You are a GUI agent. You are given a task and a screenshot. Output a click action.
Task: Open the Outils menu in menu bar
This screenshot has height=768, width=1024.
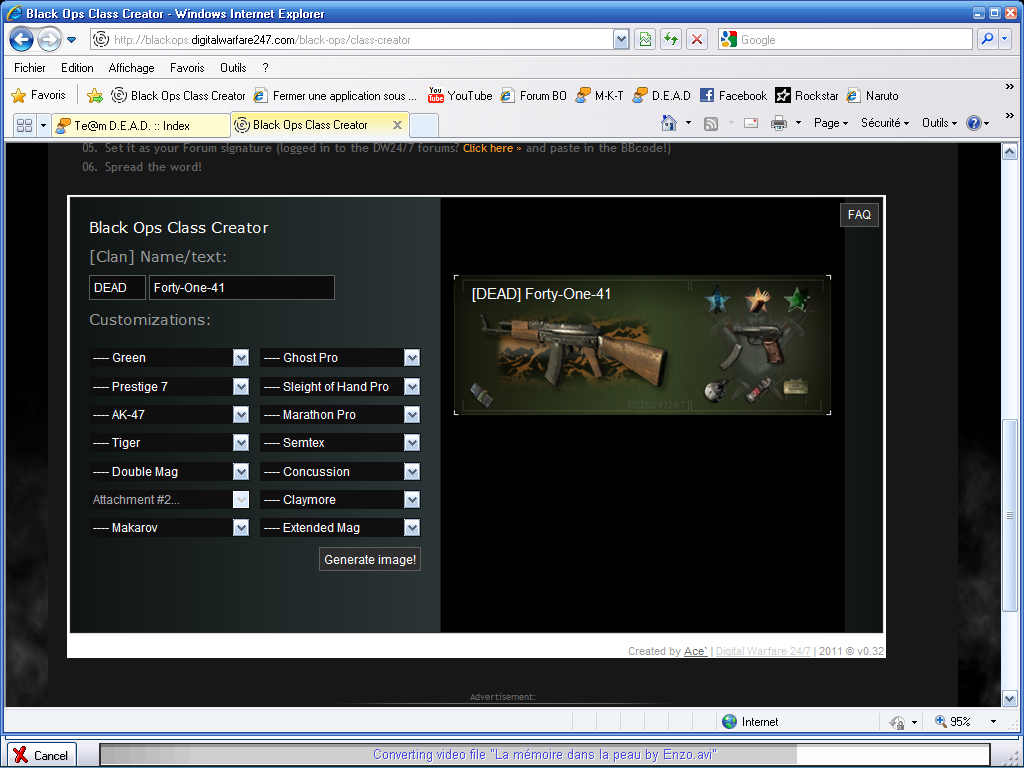click(232, 68)
